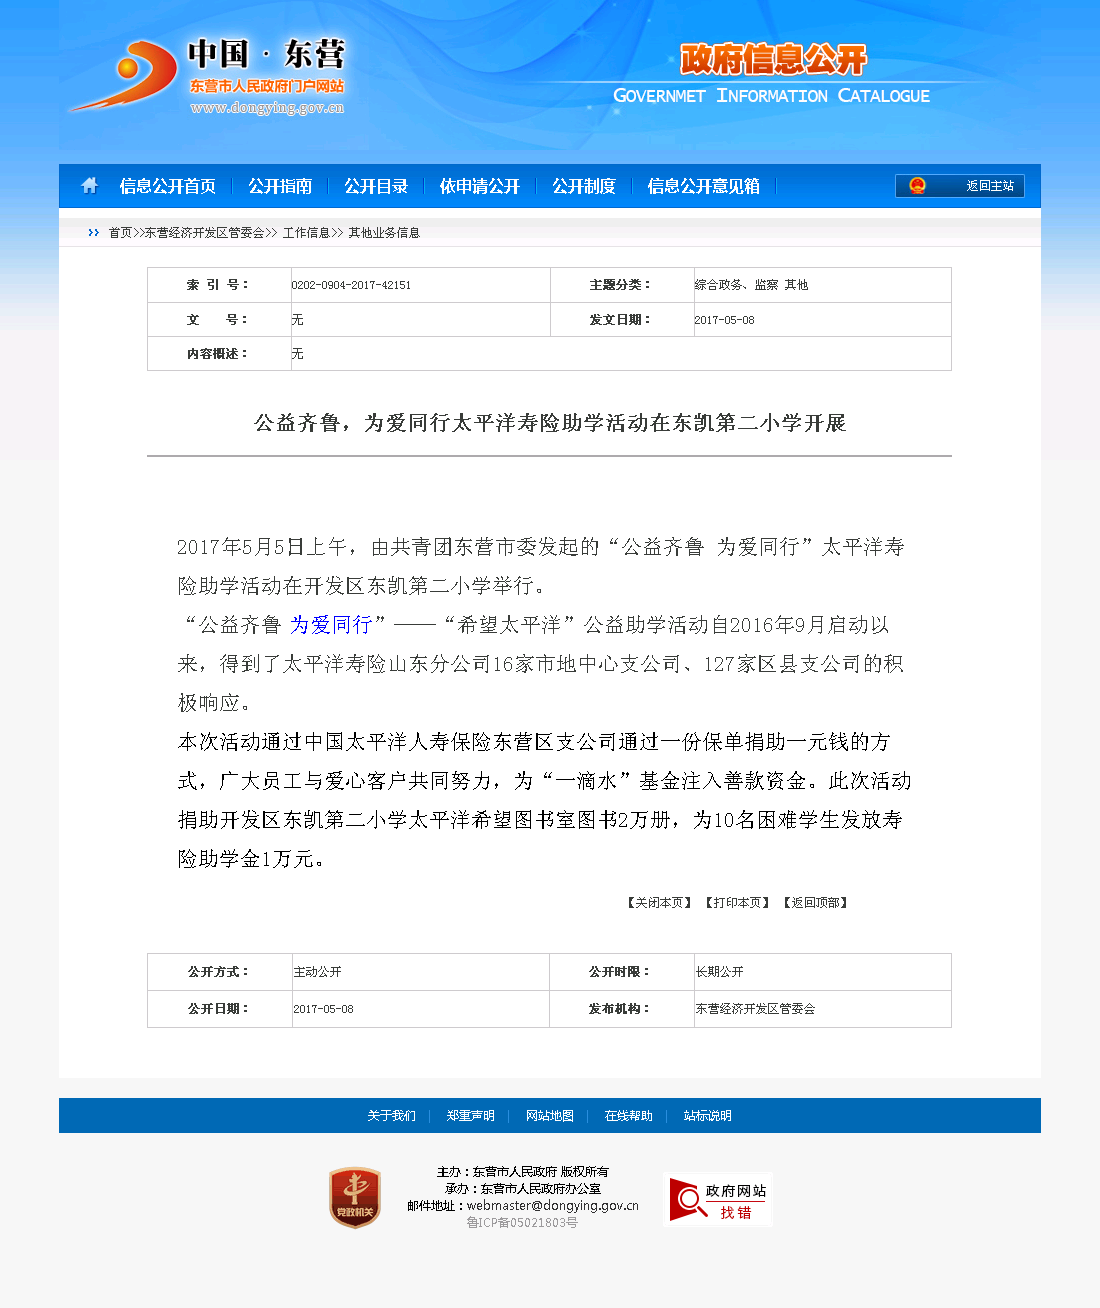Click the 鲁ICP备05021803号 registration link

pos(522,1223)
